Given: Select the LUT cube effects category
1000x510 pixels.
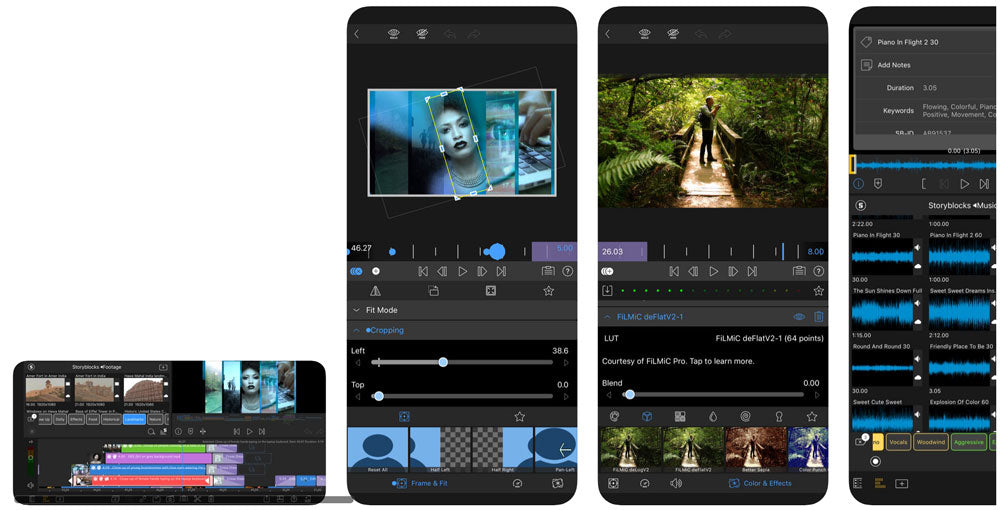Looking at the screenshot, I should point(647,416).
